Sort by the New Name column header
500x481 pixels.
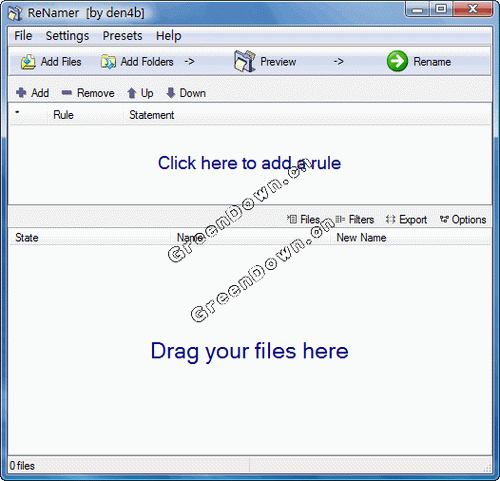coord(410,238)
